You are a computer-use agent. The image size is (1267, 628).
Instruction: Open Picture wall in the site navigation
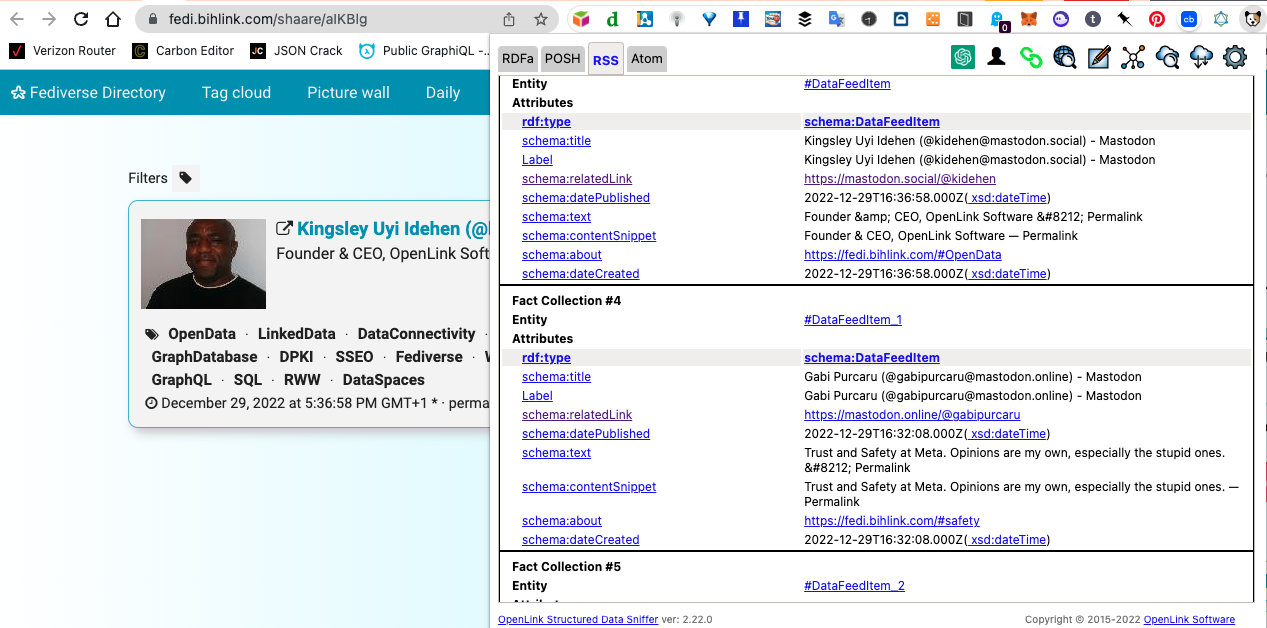coord(348,93)
